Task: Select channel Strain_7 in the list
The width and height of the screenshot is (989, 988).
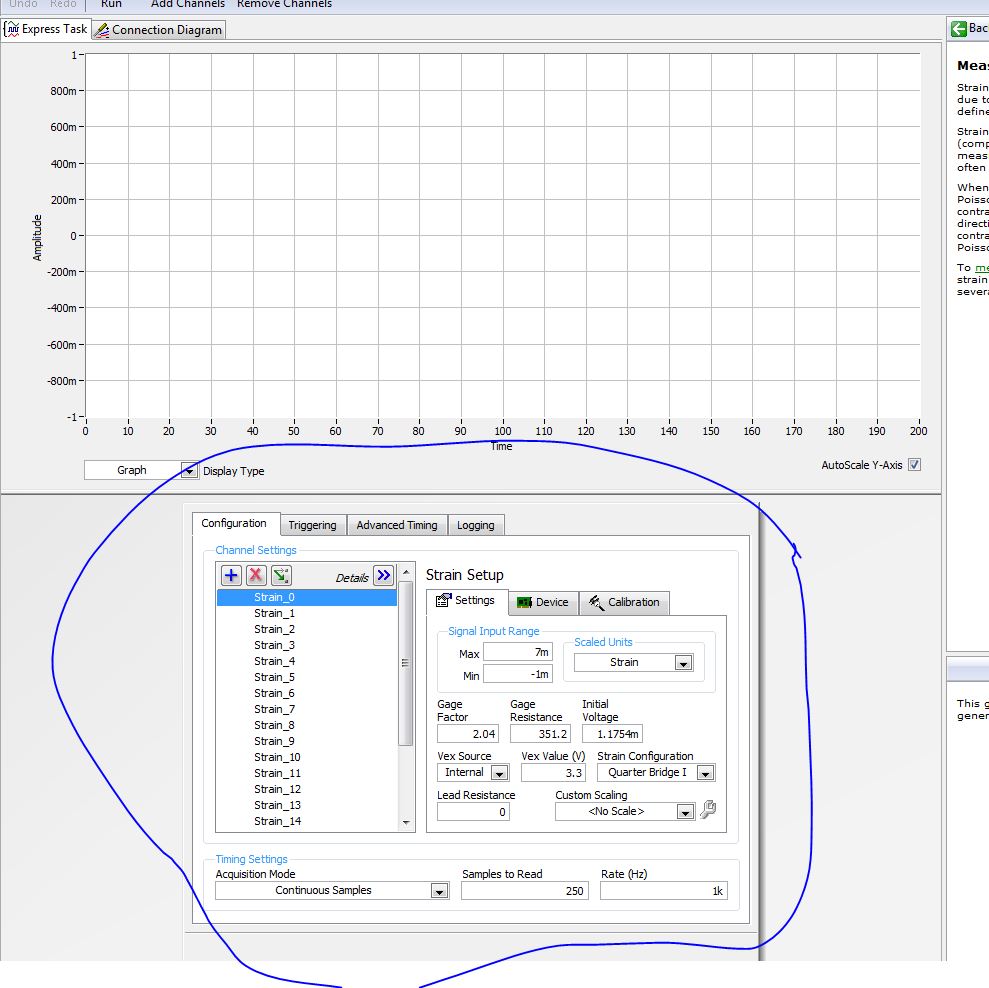Action: (307, 709)
